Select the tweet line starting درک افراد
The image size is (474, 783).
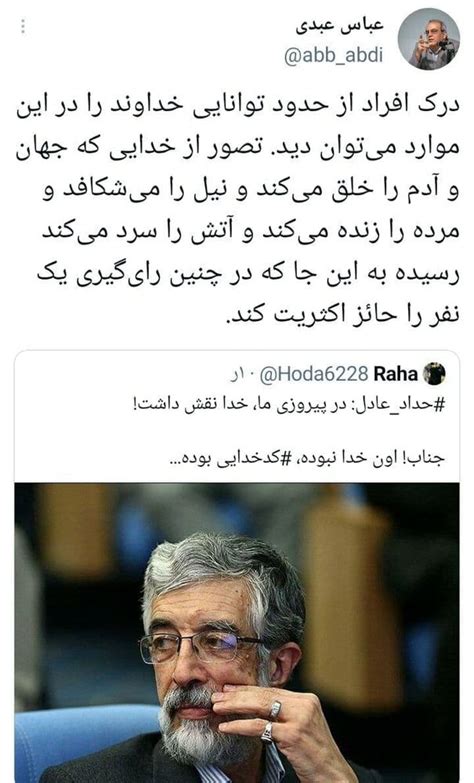pyautogui.click(x=238, y=105)
